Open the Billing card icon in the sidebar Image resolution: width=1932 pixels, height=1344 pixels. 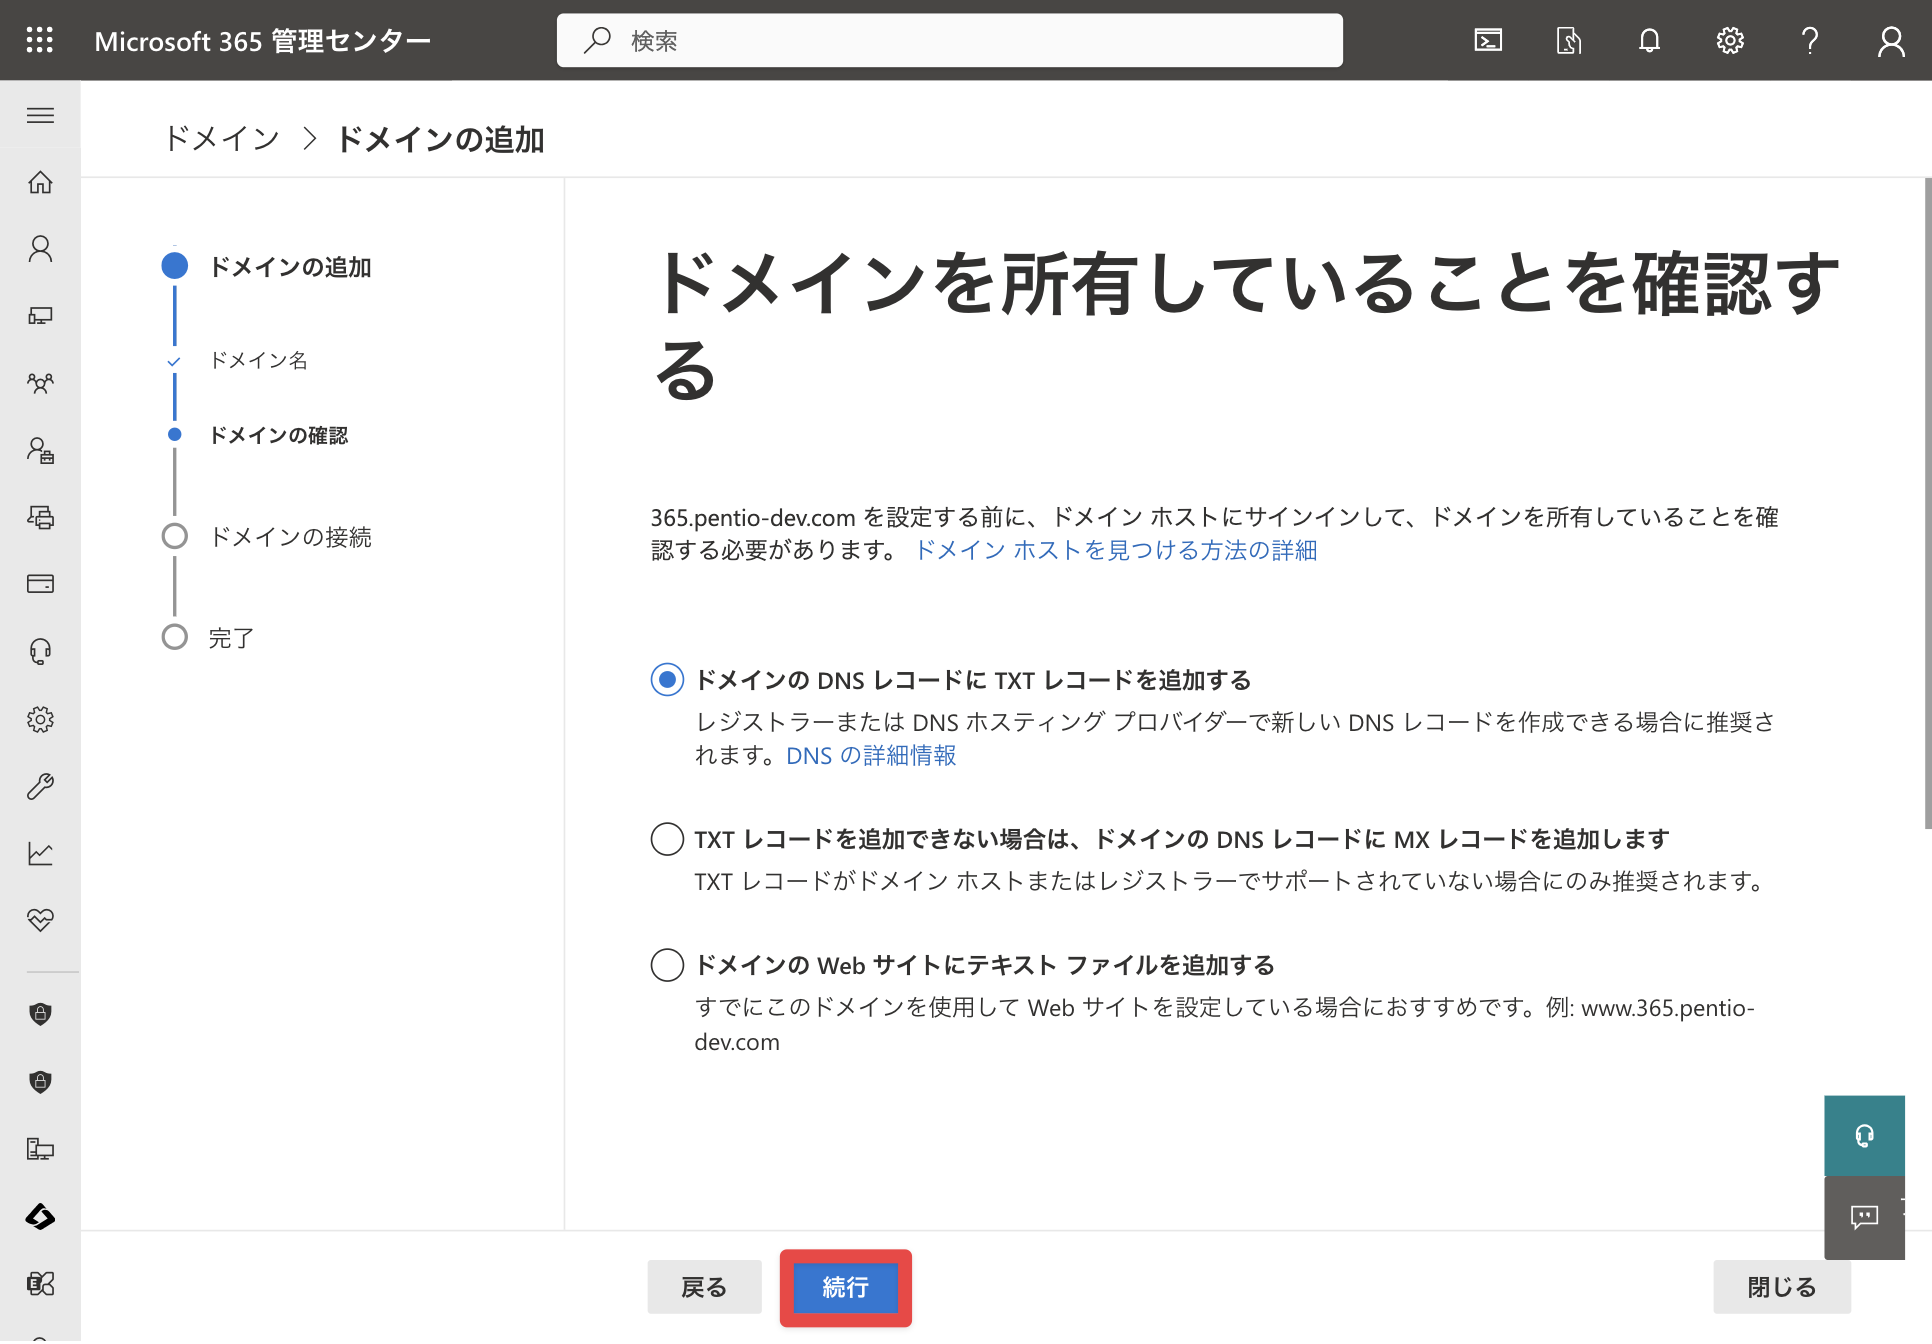pyautogui.click(x=40, y=584)
